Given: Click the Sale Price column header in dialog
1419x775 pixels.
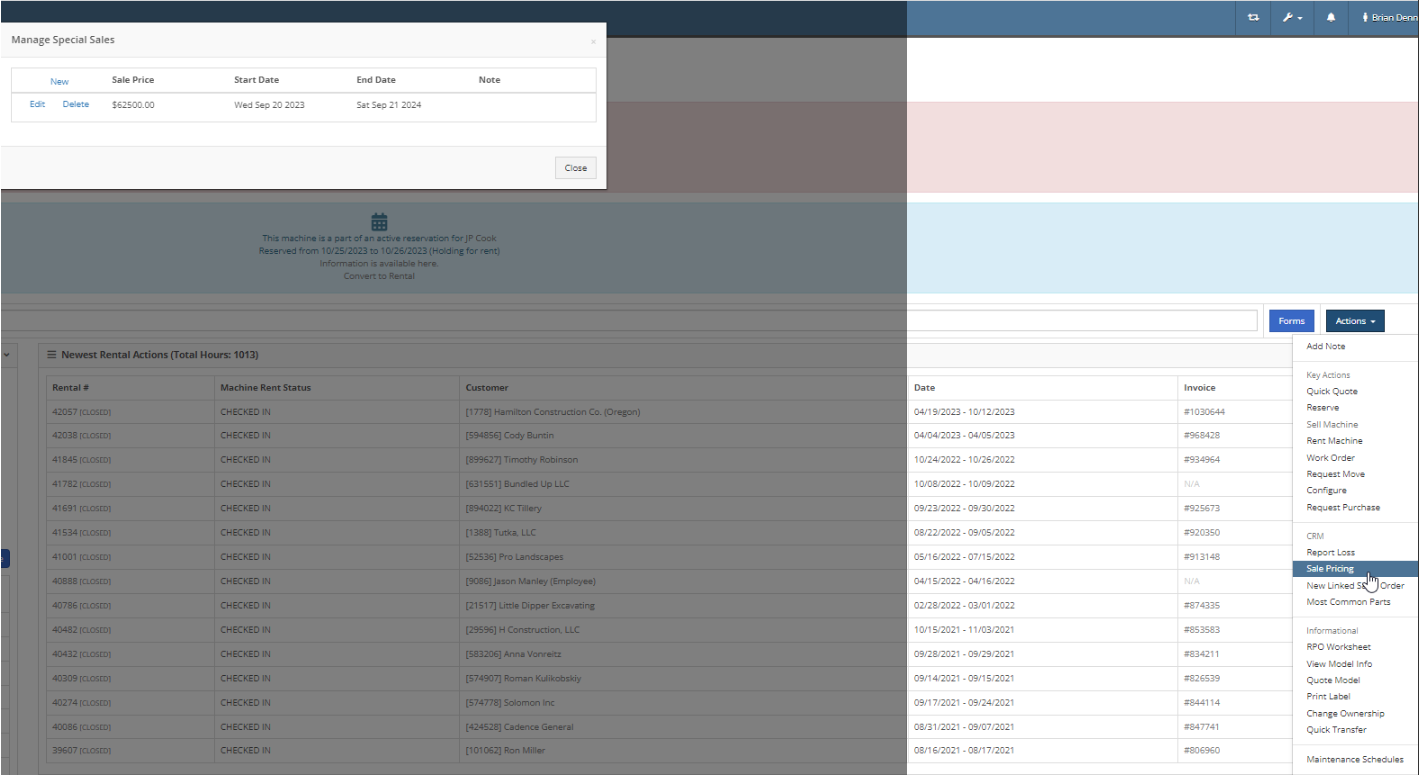Looking at the screenshot, I should pos(133,80).
